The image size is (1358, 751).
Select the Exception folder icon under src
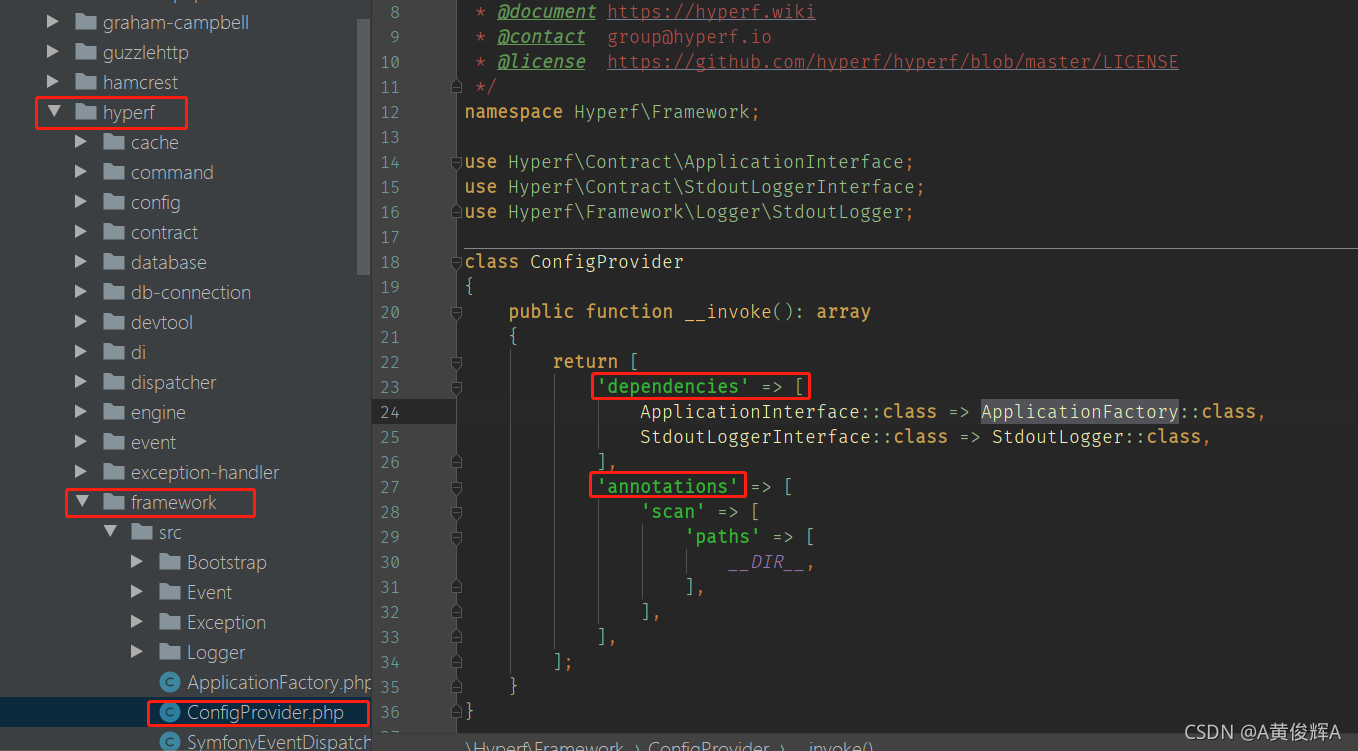(x=169, y=622)
